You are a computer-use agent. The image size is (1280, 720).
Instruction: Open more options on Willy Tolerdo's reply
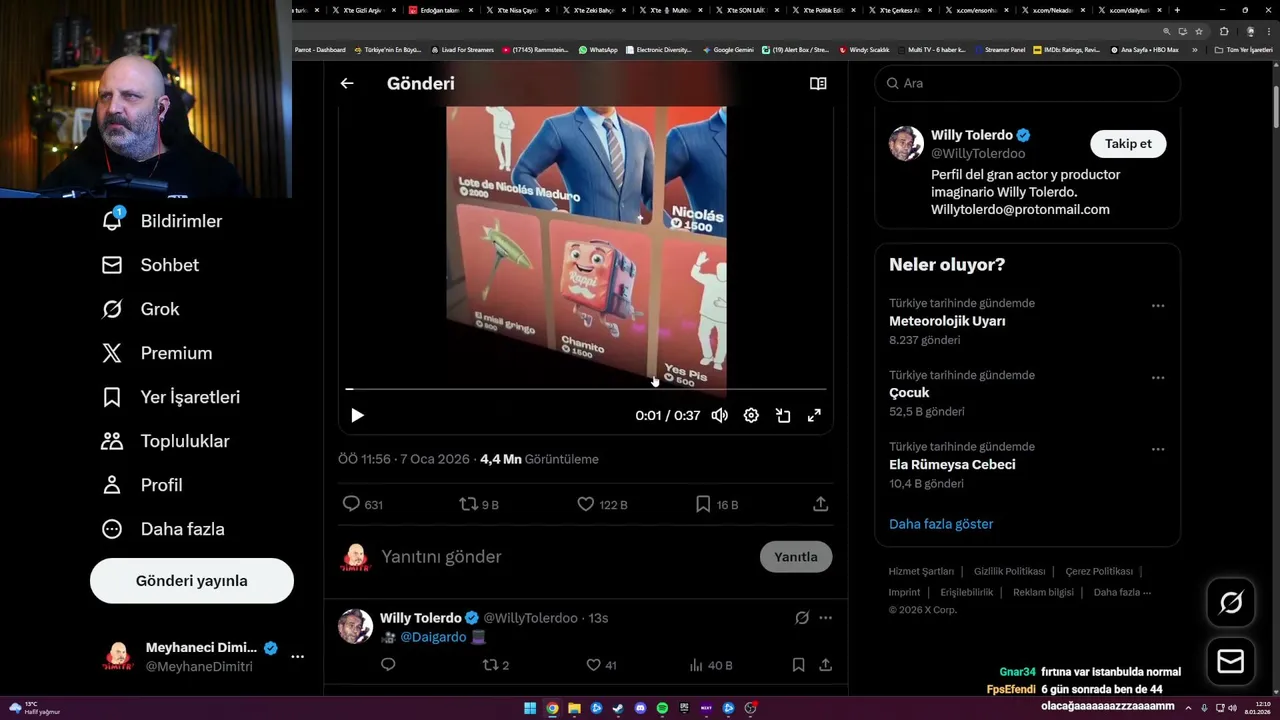[x=826, y=618]
